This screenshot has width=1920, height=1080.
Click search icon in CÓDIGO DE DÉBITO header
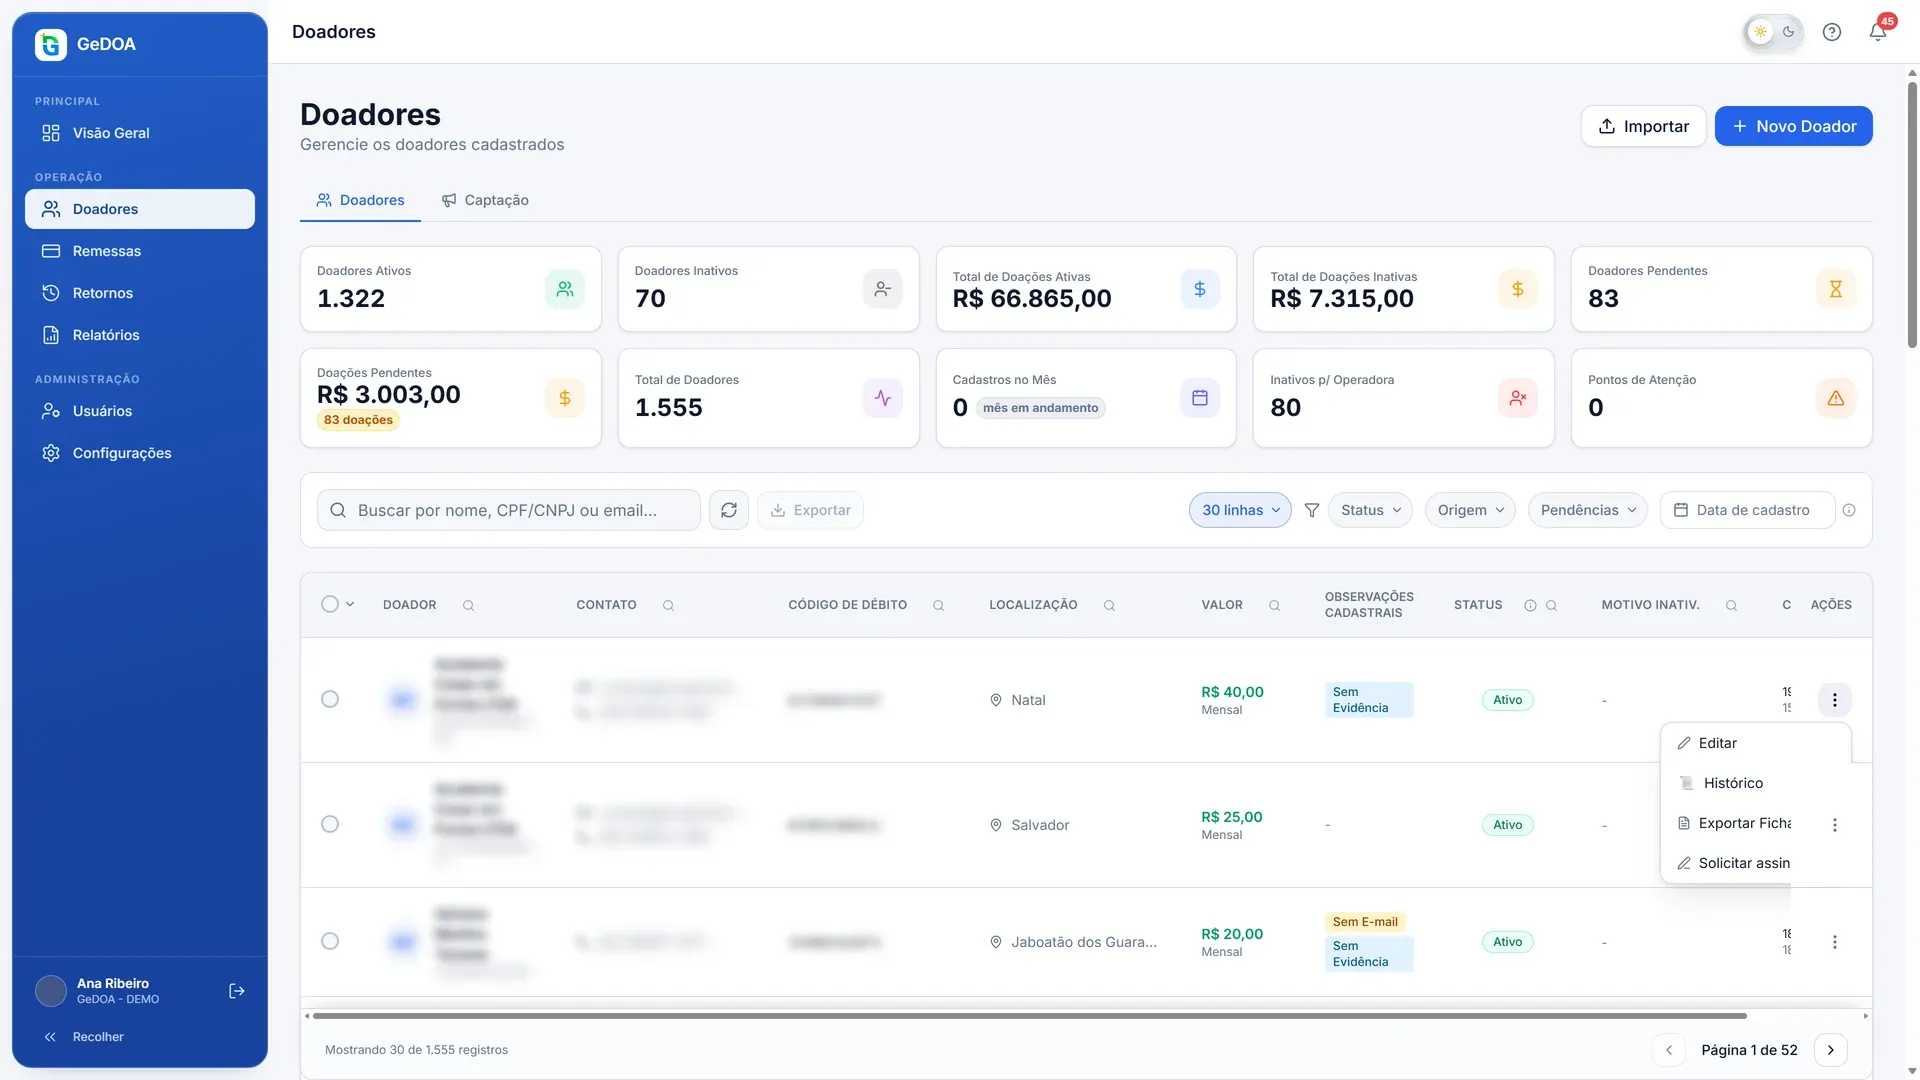[938, 605]
